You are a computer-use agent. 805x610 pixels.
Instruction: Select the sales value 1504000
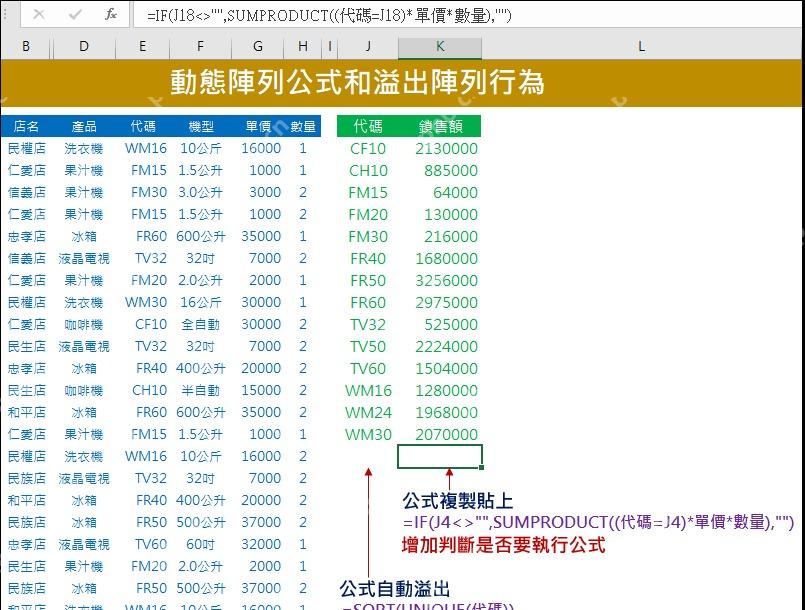point(446,369)
